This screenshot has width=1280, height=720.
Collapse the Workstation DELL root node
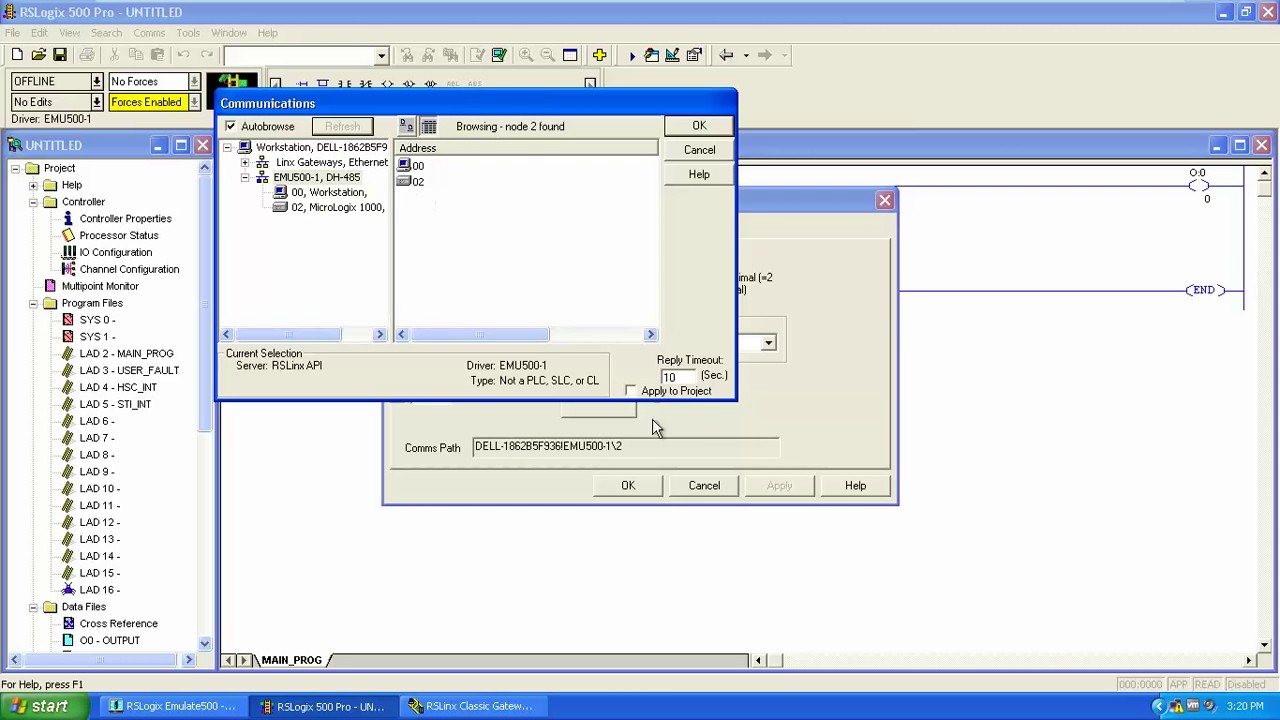[227, 147]
